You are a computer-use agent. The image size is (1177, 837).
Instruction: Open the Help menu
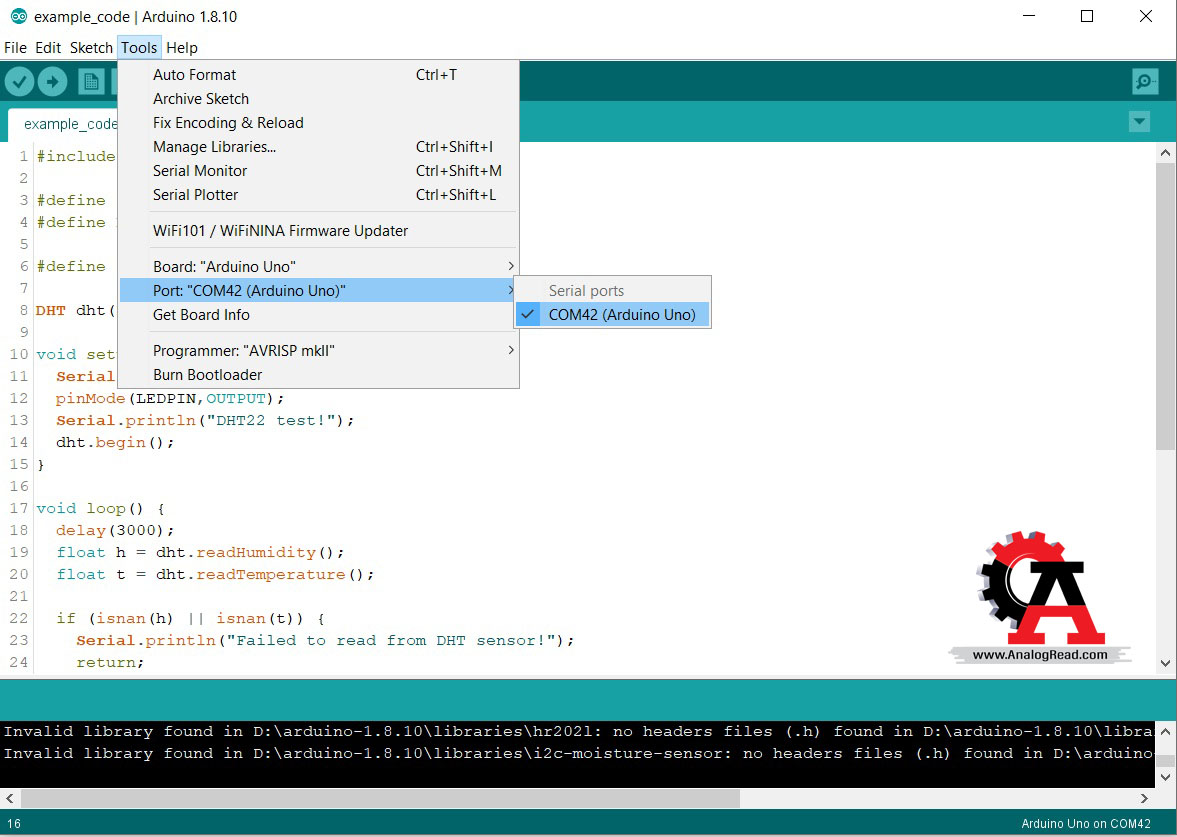(182, 47)
